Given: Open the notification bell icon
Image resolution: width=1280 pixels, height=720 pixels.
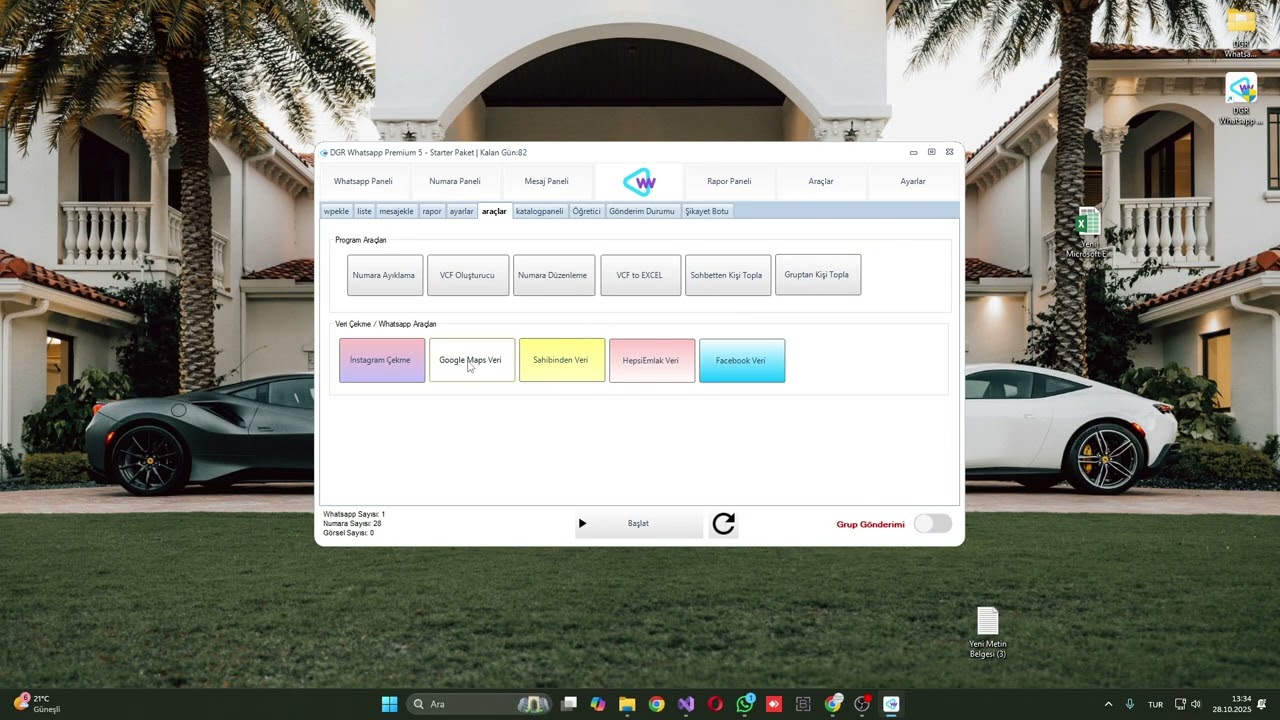Looking at the screenshot, I should pyautogui.click(x=1263, y=704).
